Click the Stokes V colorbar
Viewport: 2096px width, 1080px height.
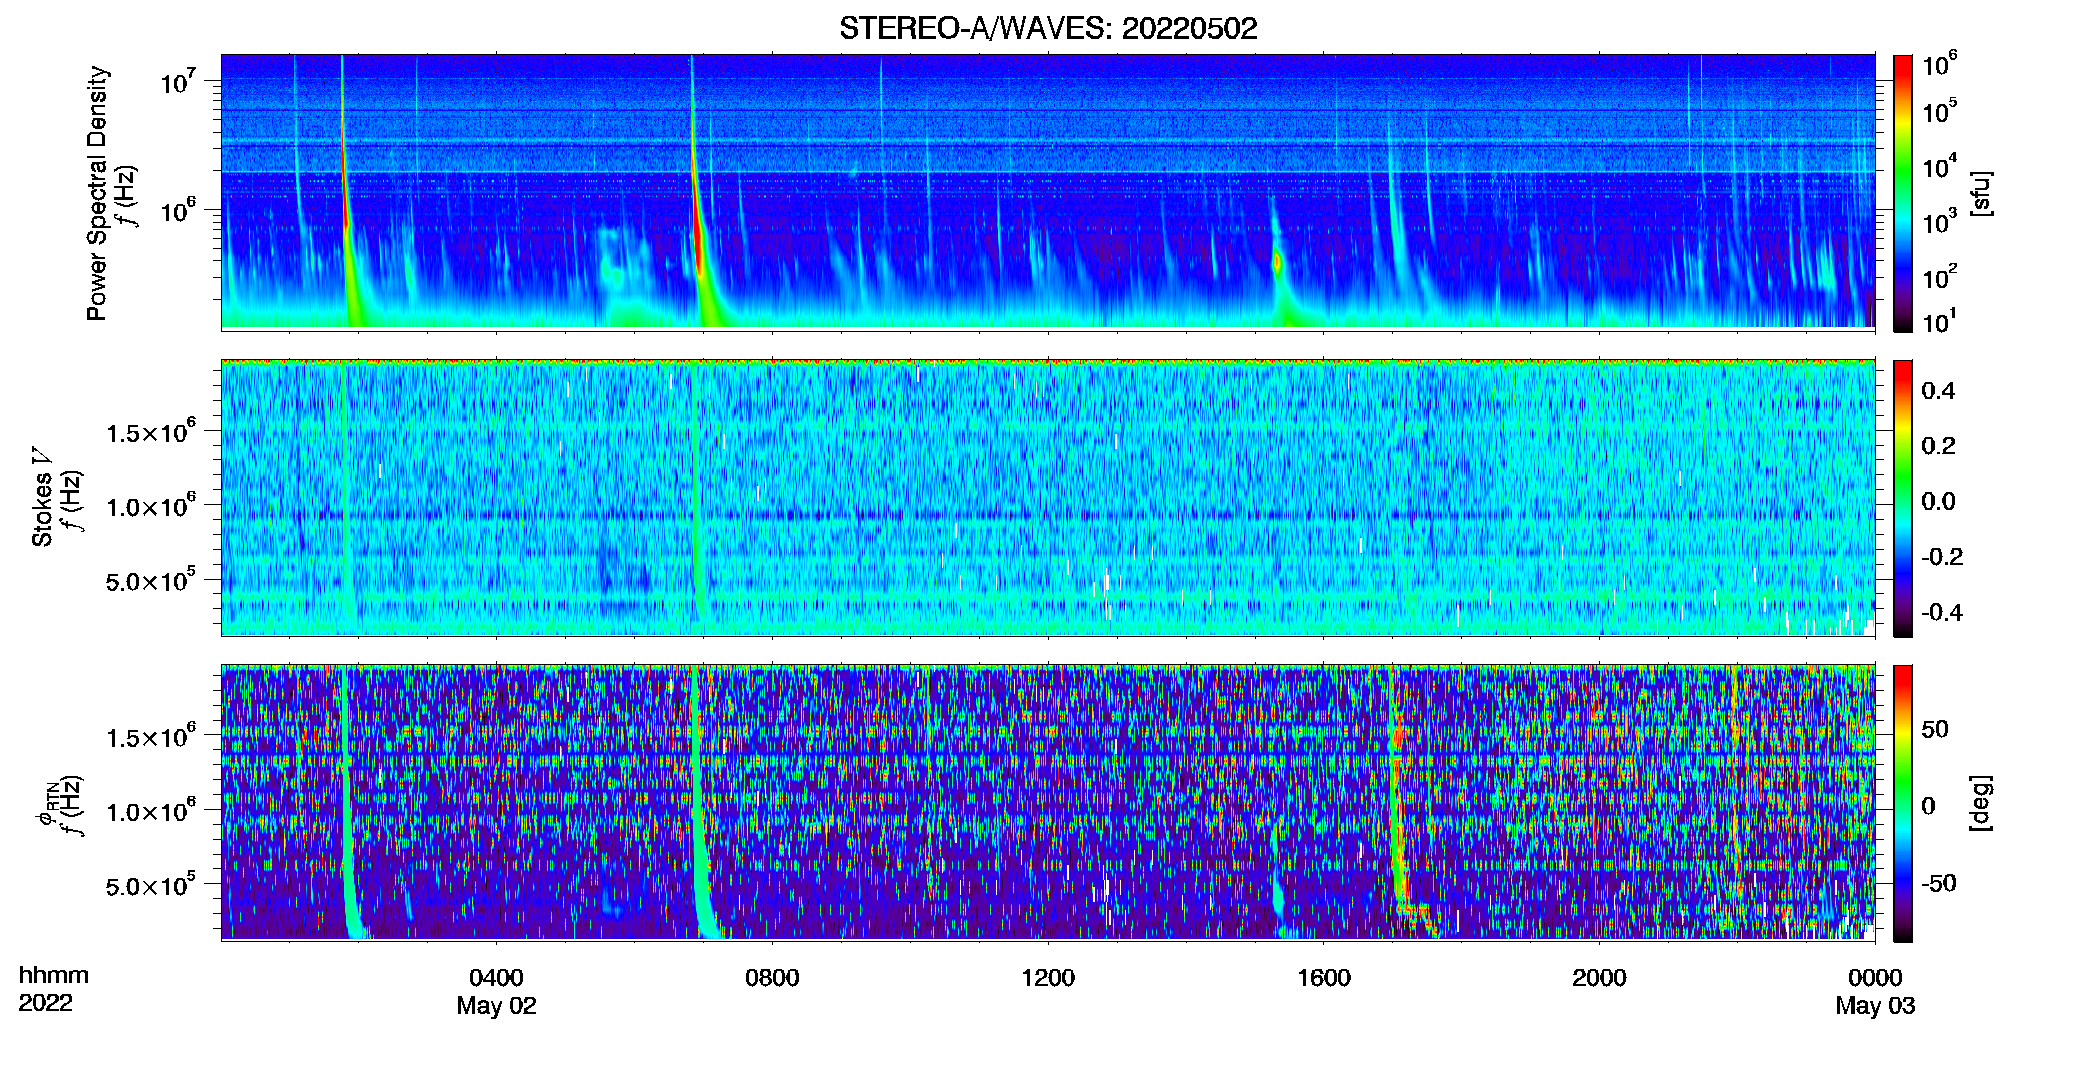point(1903,498)
